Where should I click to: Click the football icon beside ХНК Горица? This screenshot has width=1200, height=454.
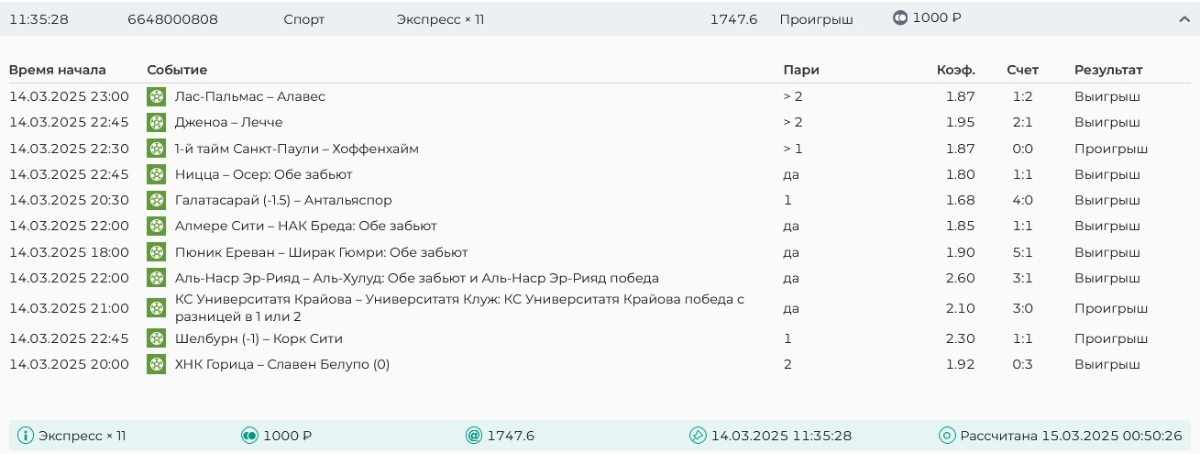(156, 364)
